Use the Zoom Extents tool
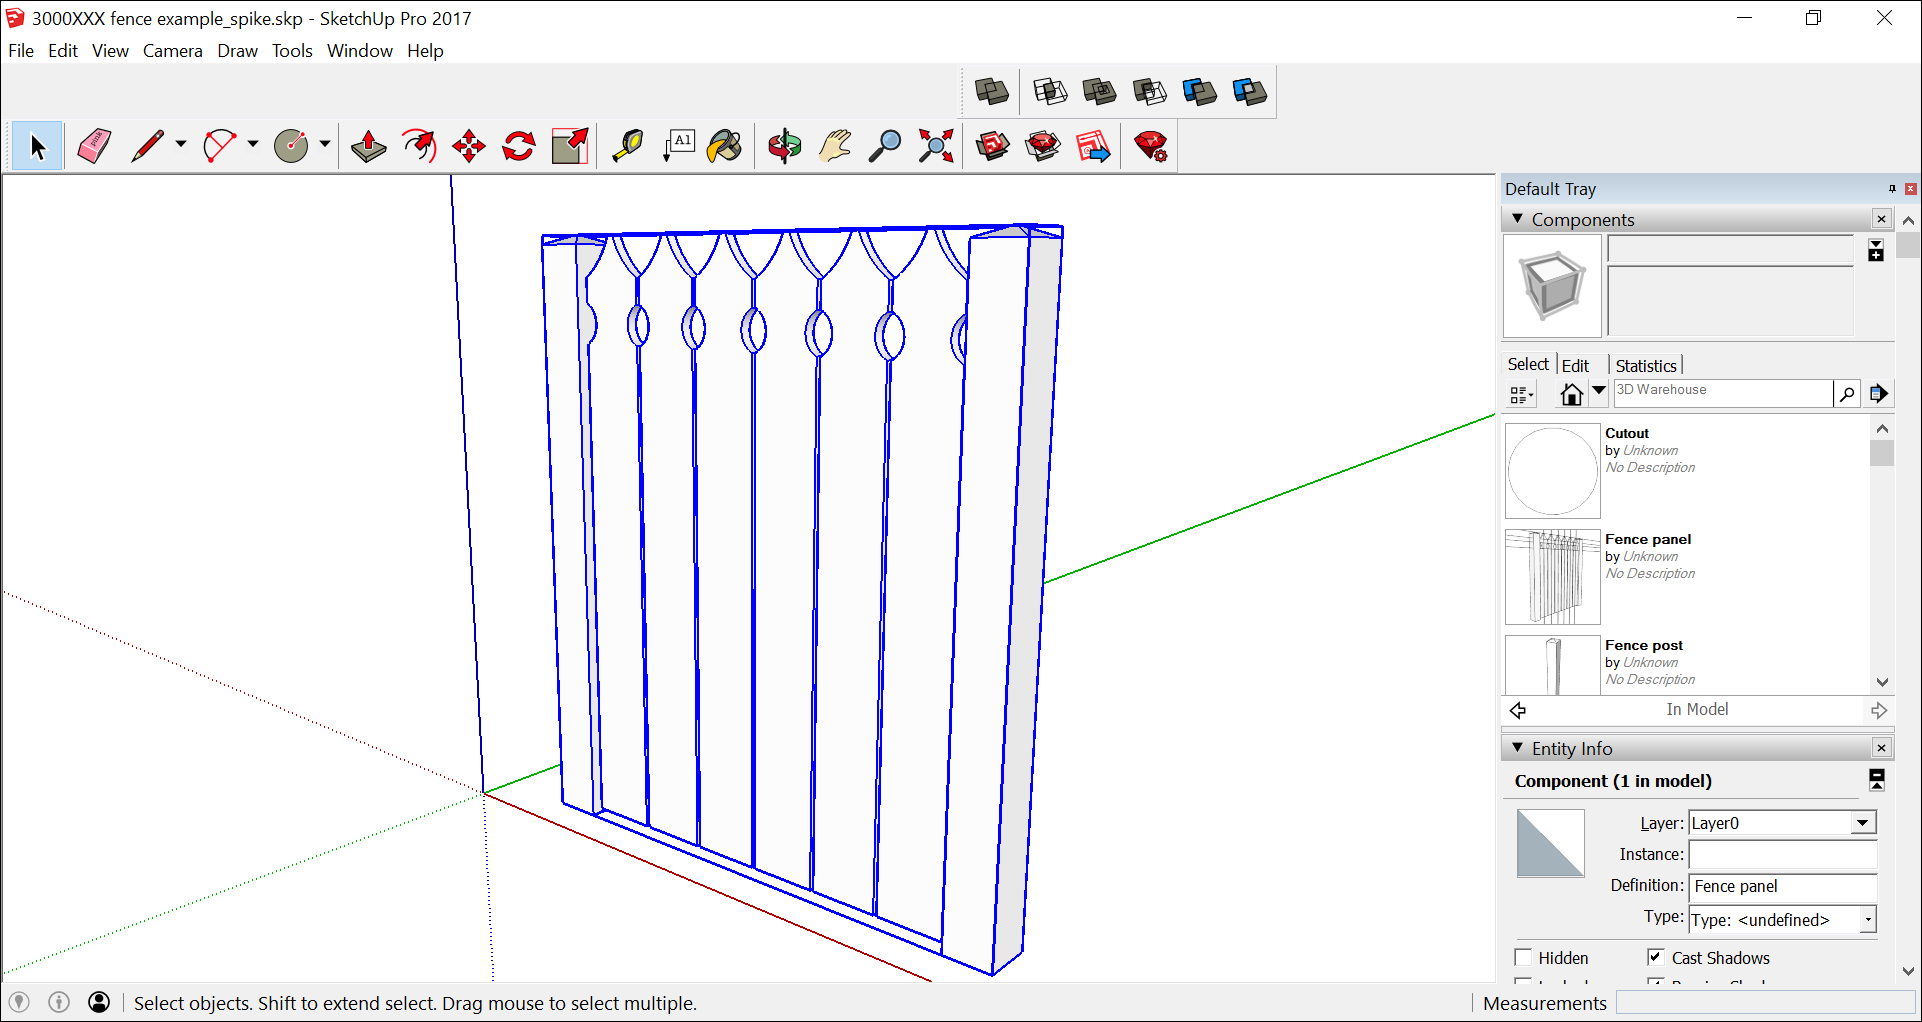This screenshot has height=1022, width=1922. click(x=936, y=146)
